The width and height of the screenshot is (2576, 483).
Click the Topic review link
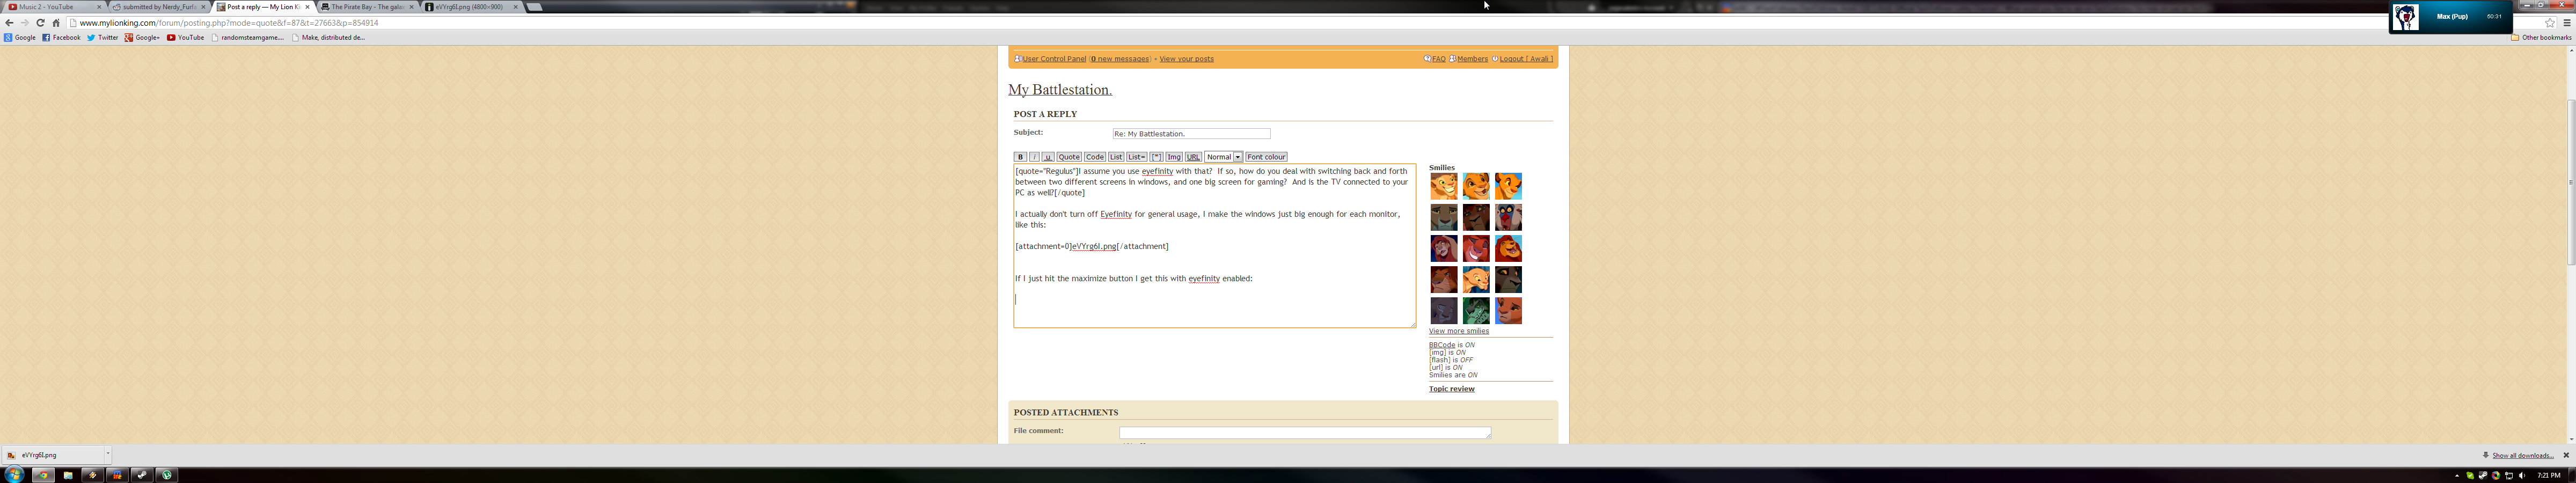[1451, 389]
